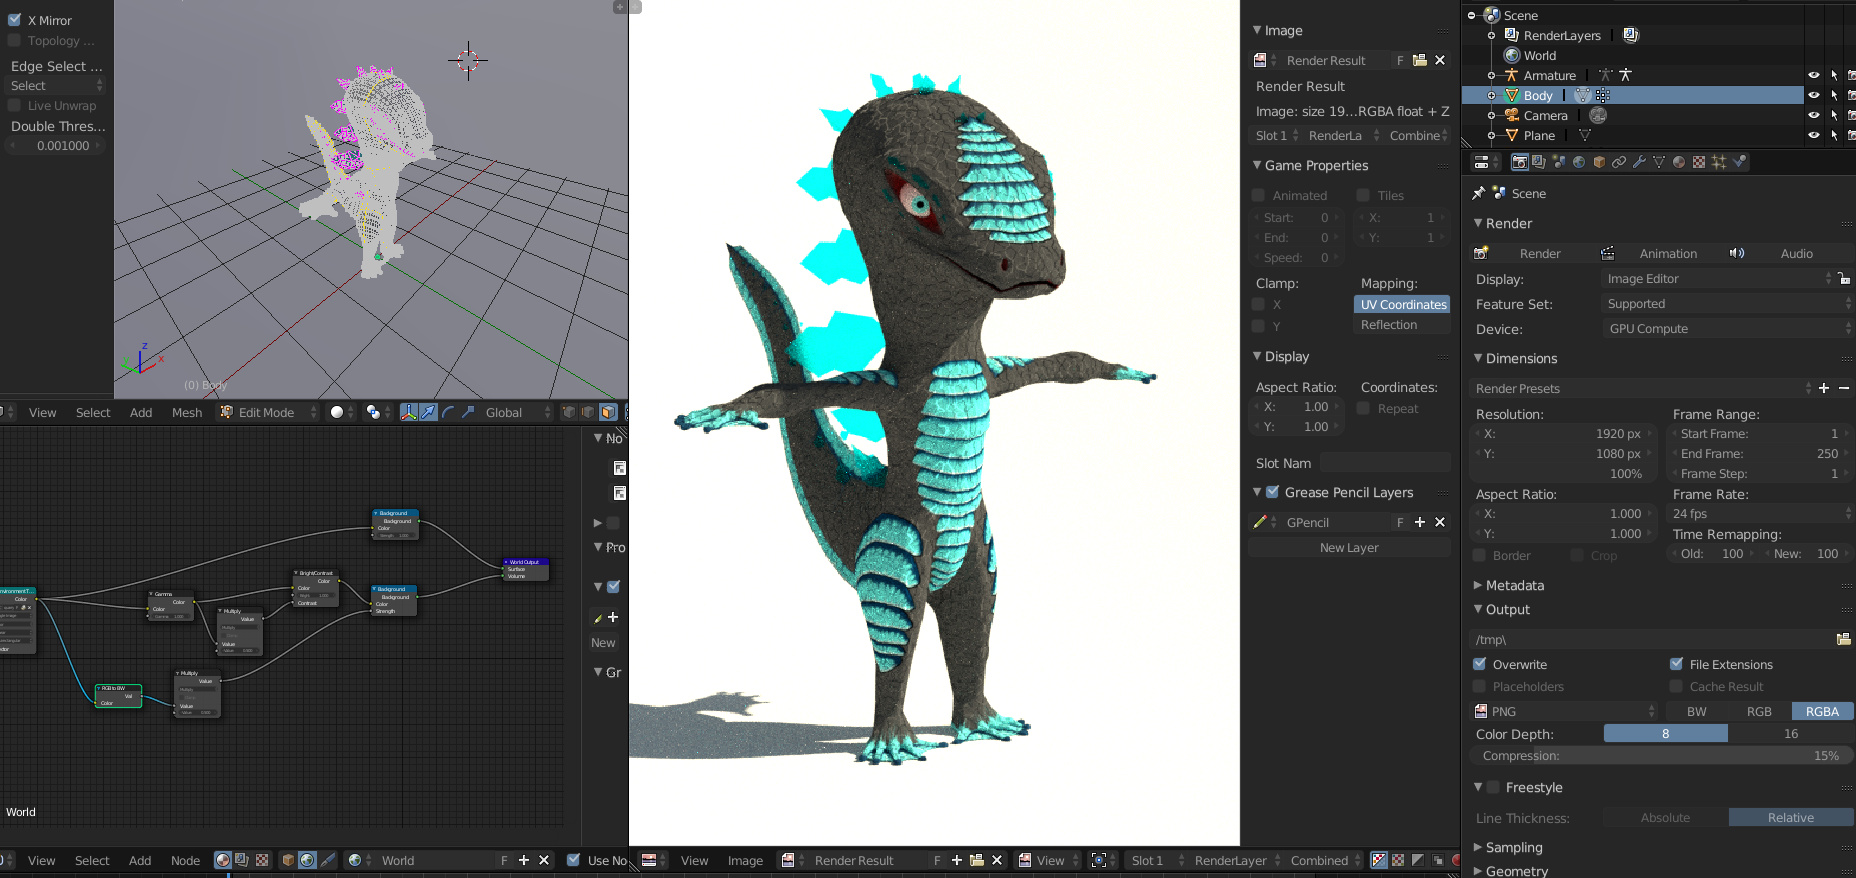Open Mesh menu in 3D viewport

pyautogui.click(x=187, y=412)
